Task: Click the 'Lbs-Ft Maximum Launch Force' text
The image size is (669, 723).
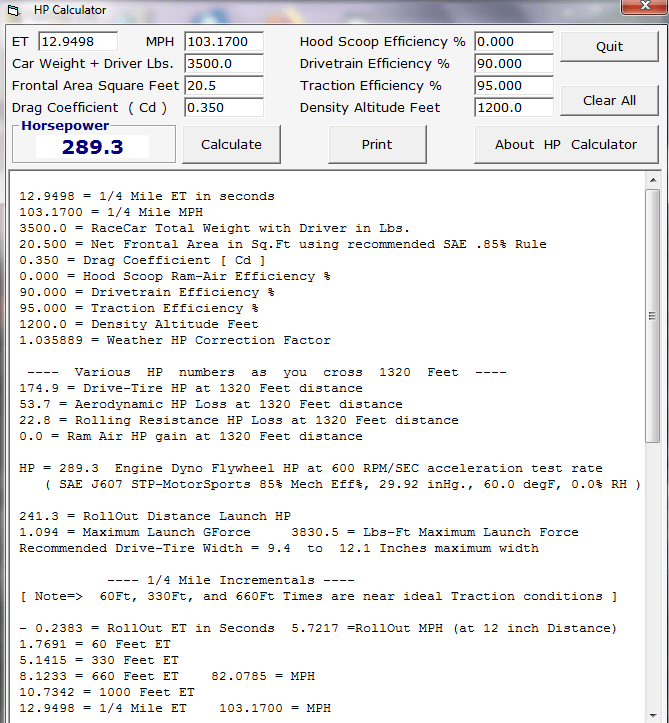Action: (435, 532)
